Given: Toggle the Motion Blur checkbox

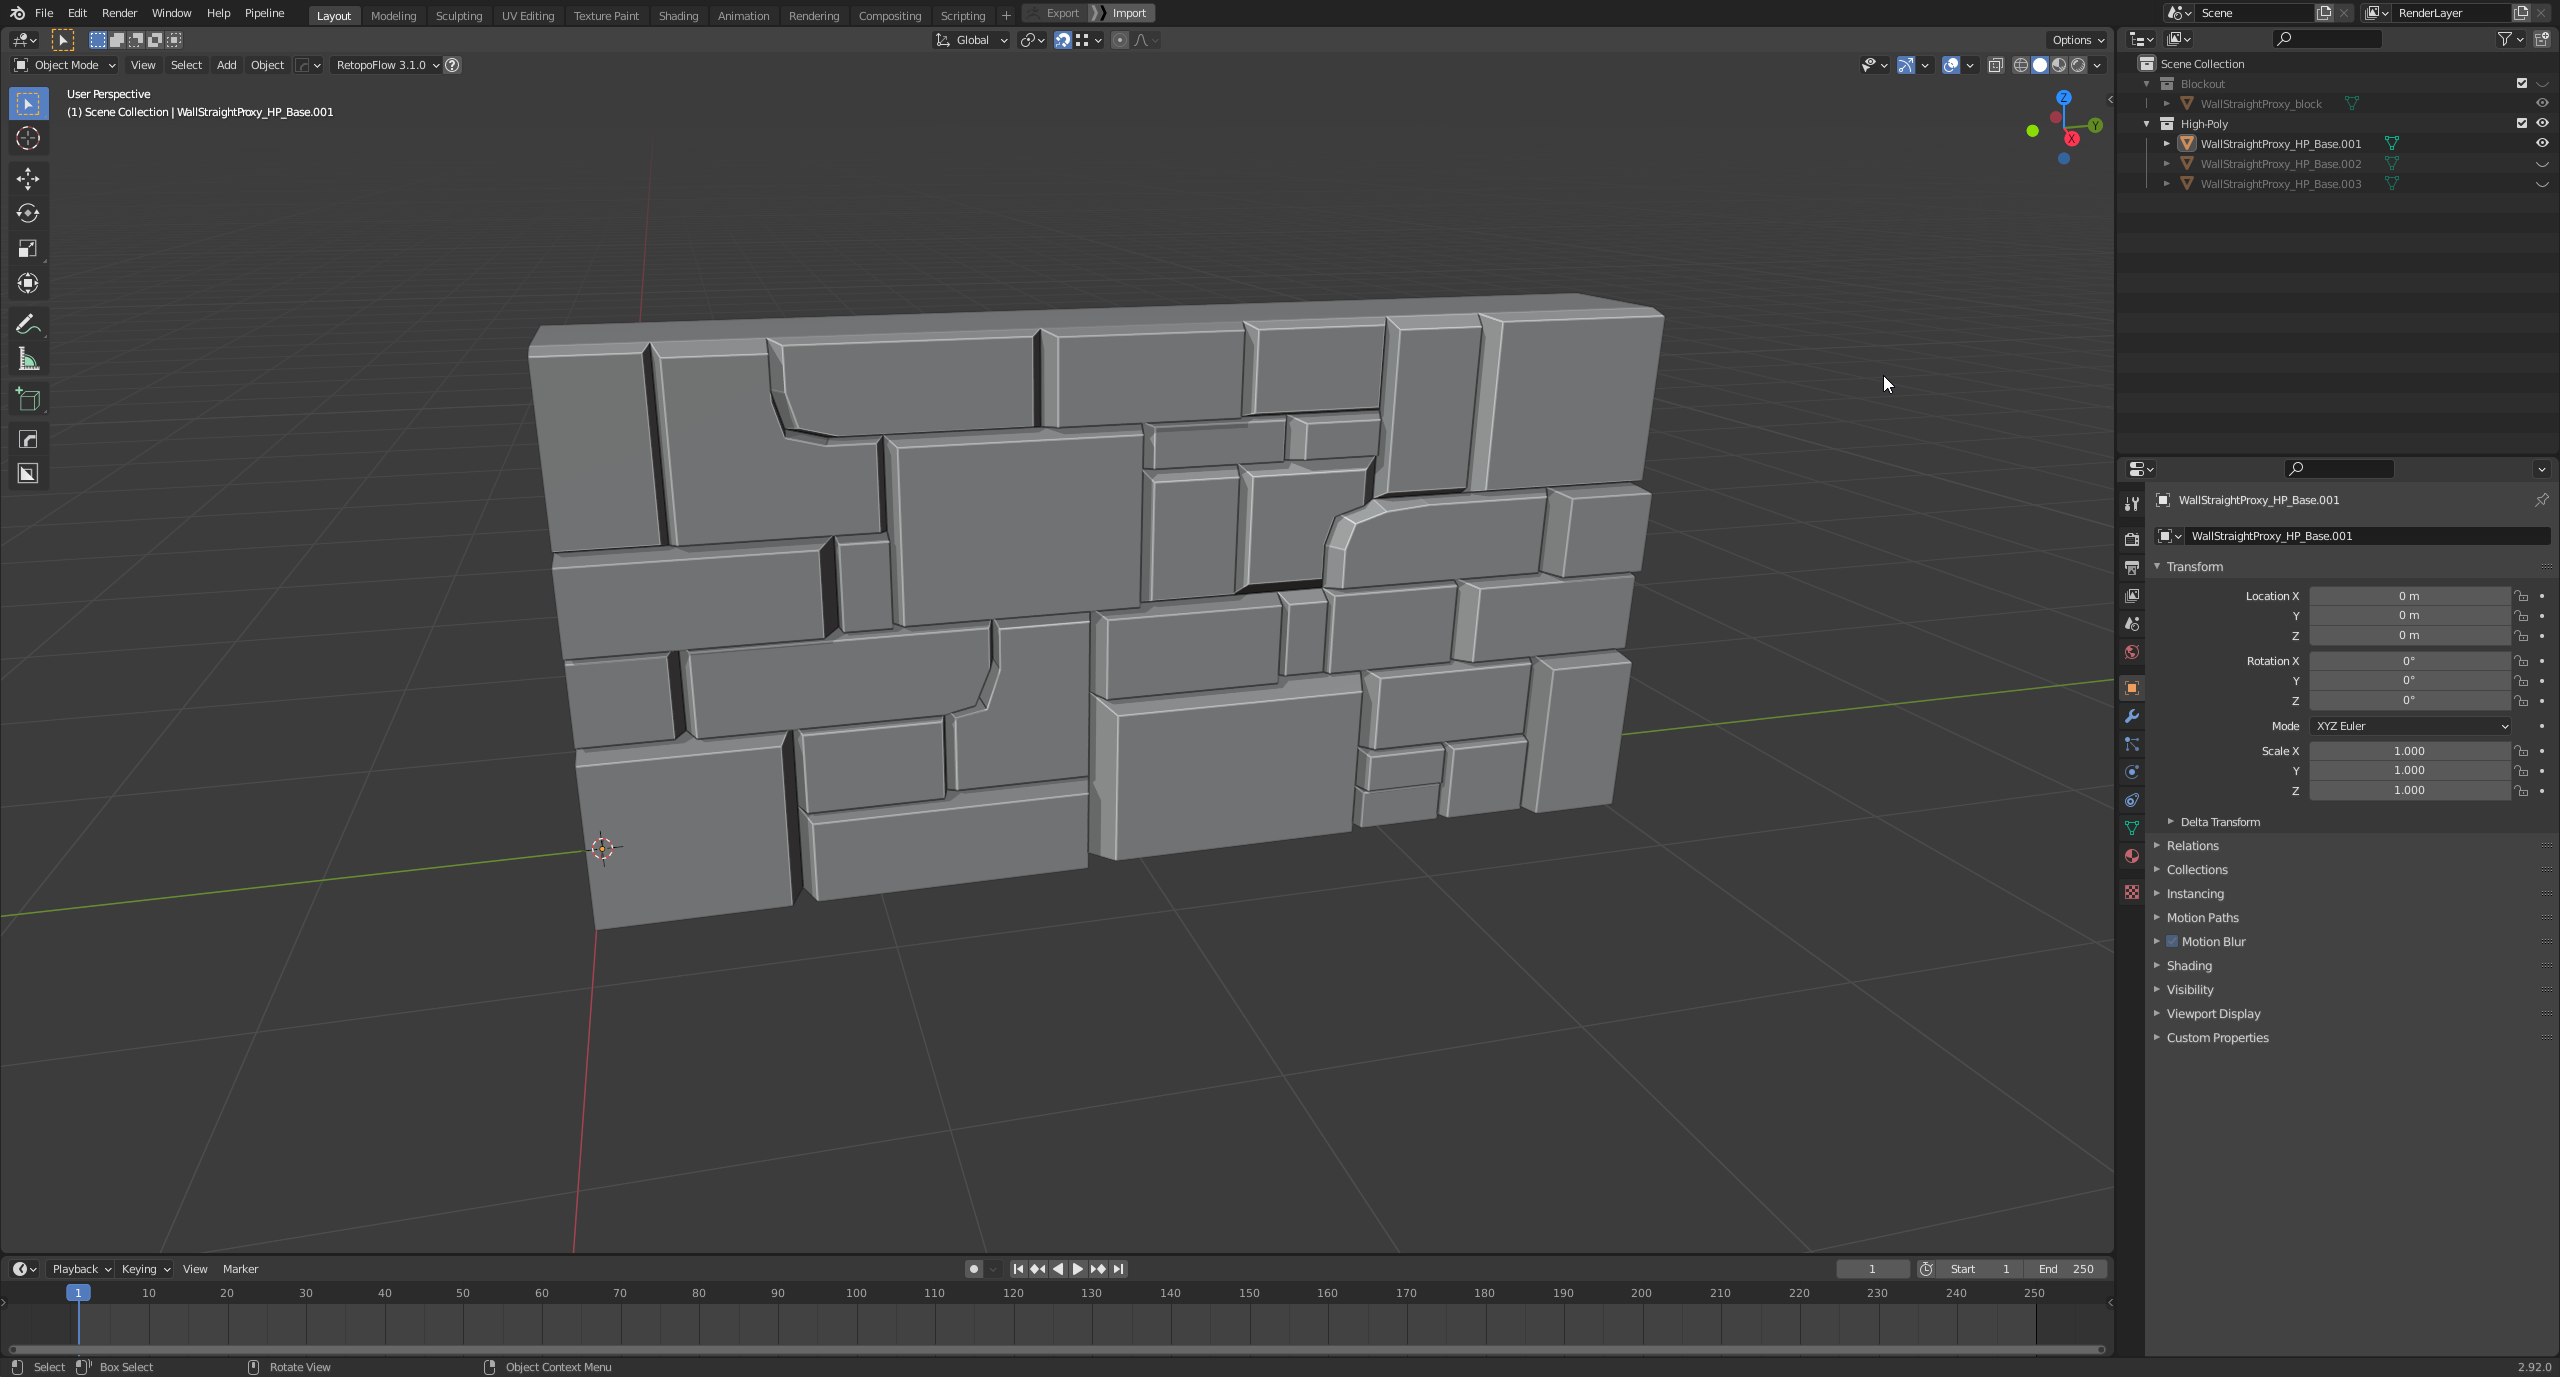Looking at the screenshot, I should click(2171, 942).
